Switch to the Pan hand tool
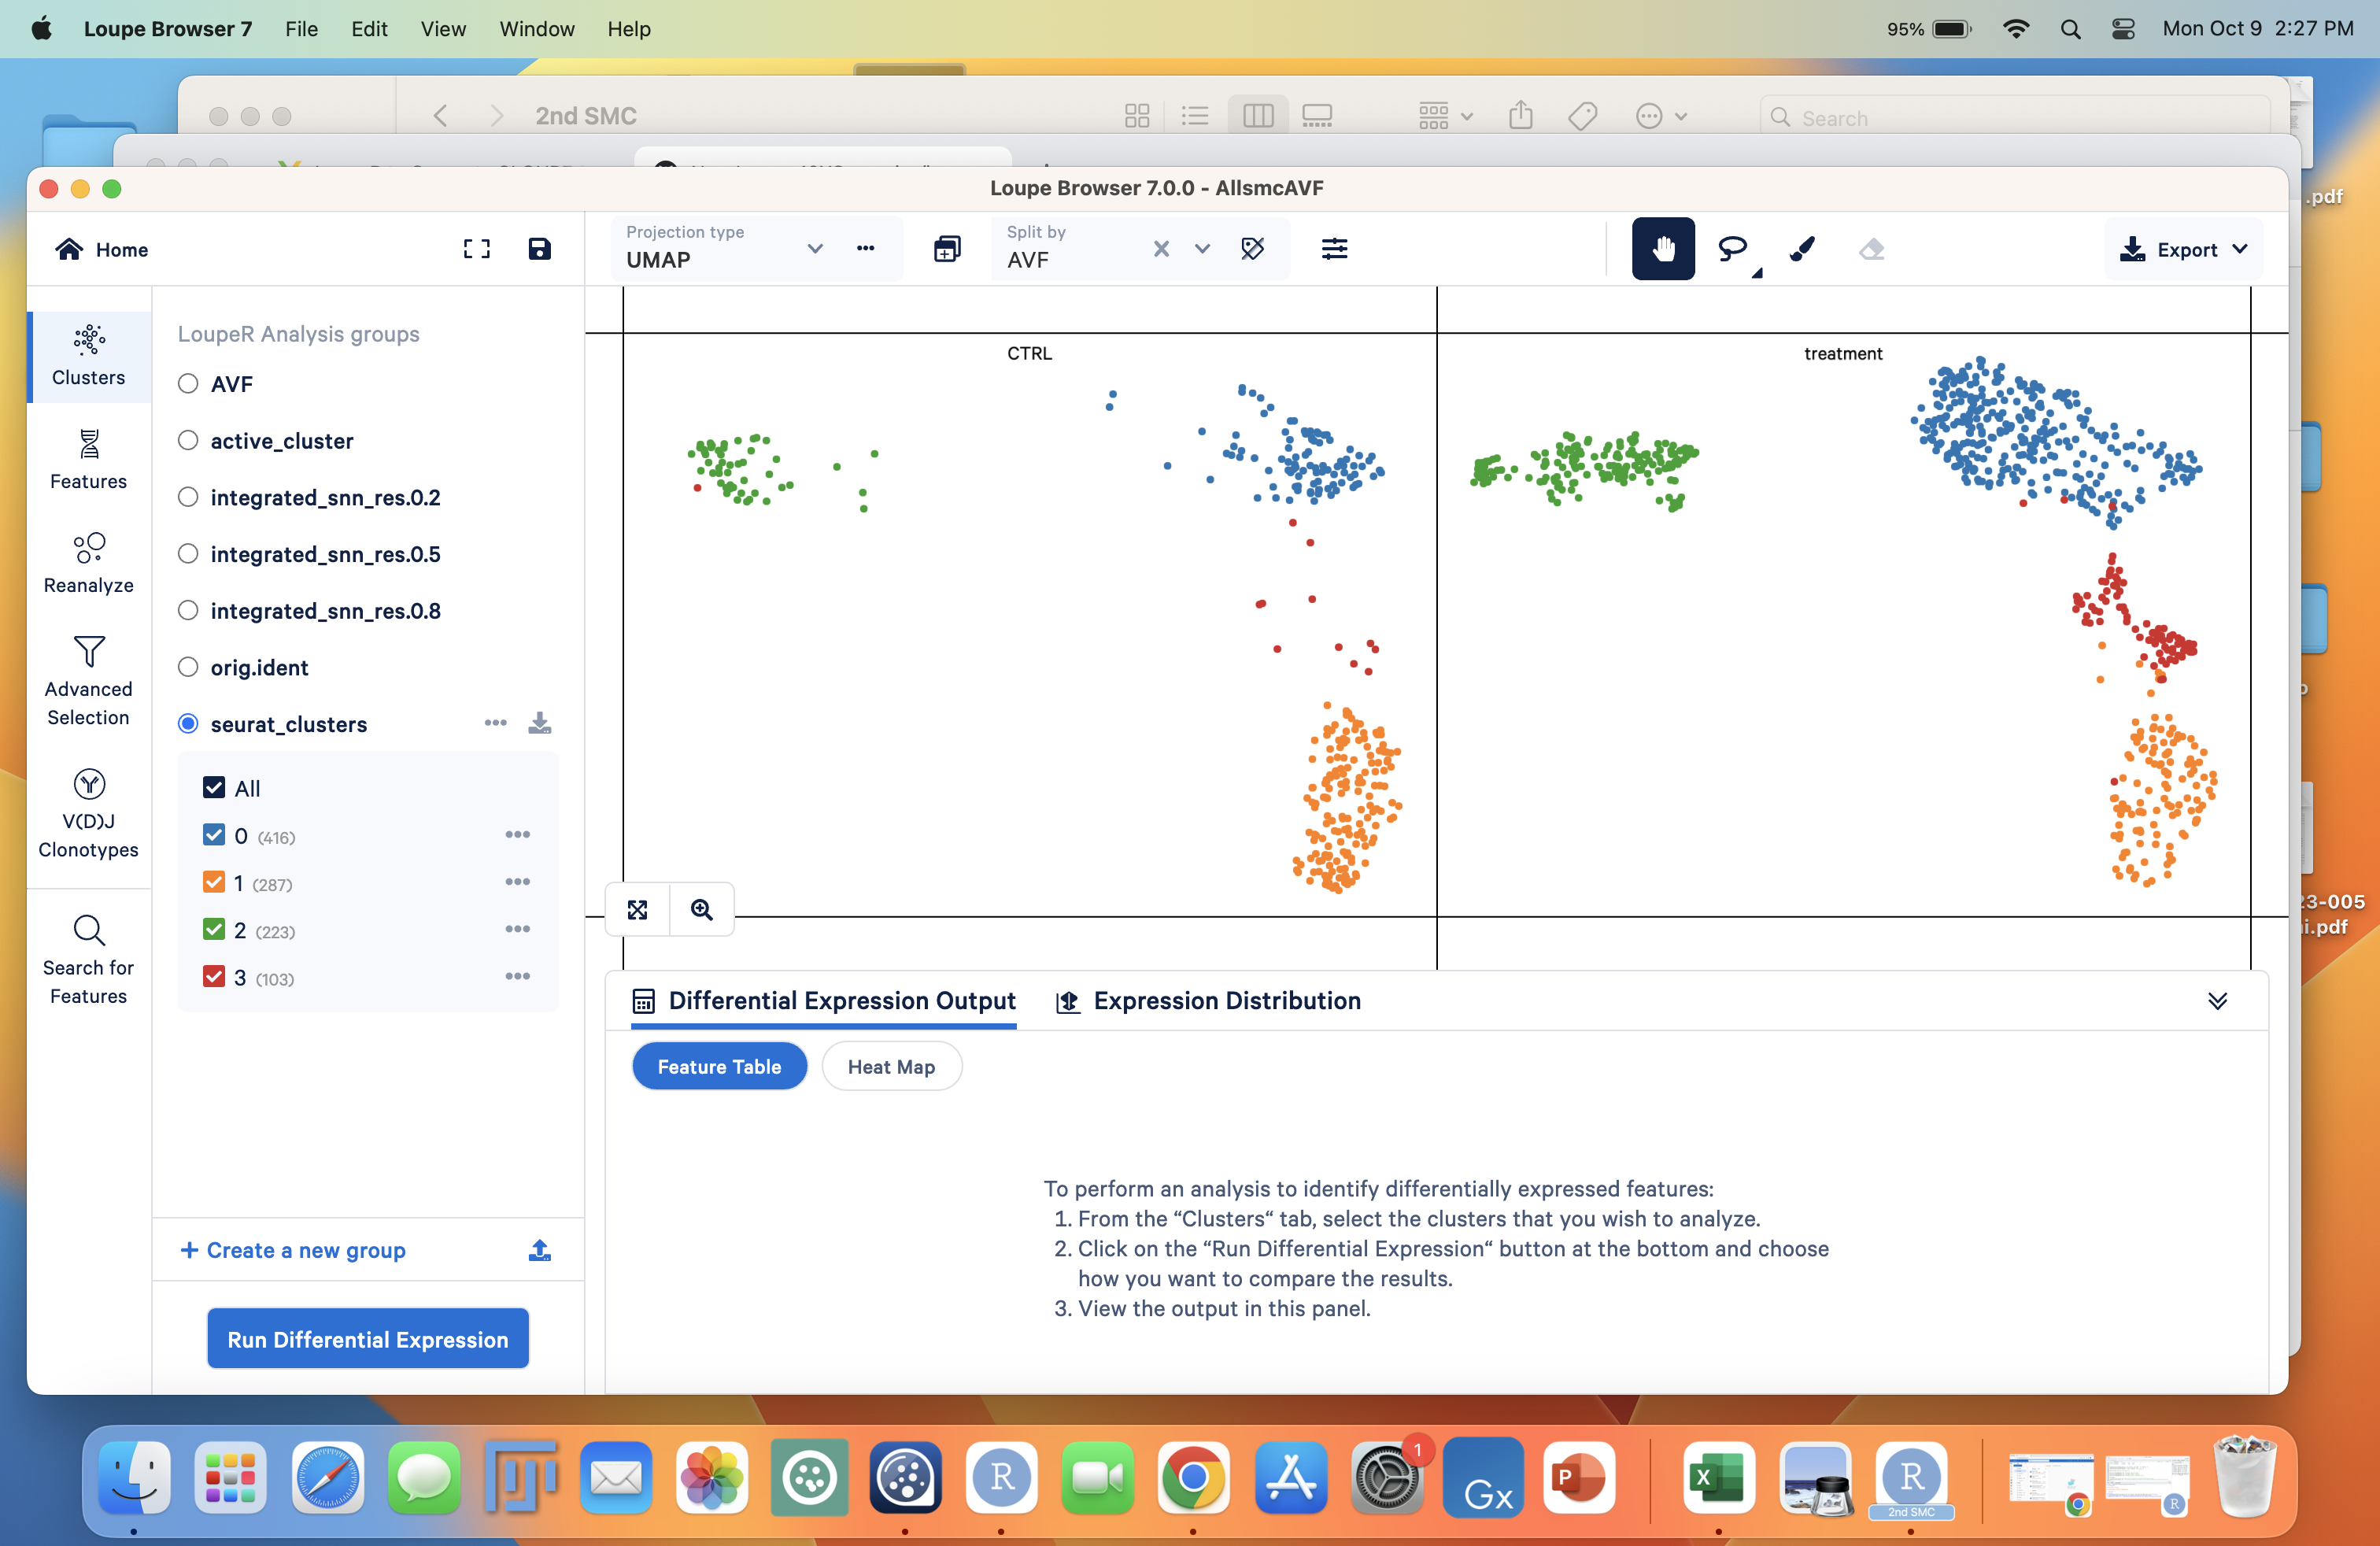This screenshot has width=2380, height=1546. pos(1663,249)
